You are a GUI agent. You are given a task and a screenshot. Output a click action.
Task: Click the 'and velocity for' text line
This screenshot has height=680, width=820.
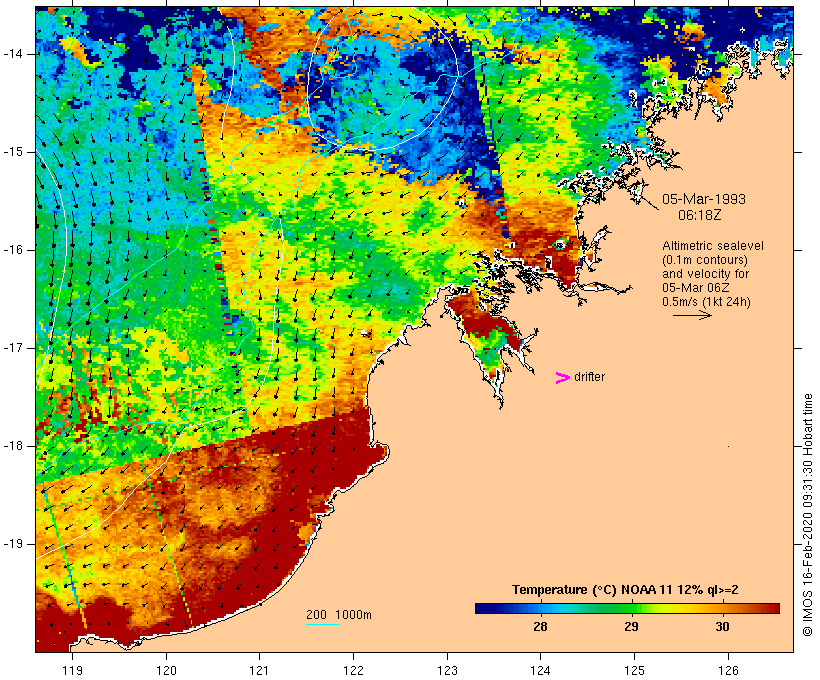(705, 274)
